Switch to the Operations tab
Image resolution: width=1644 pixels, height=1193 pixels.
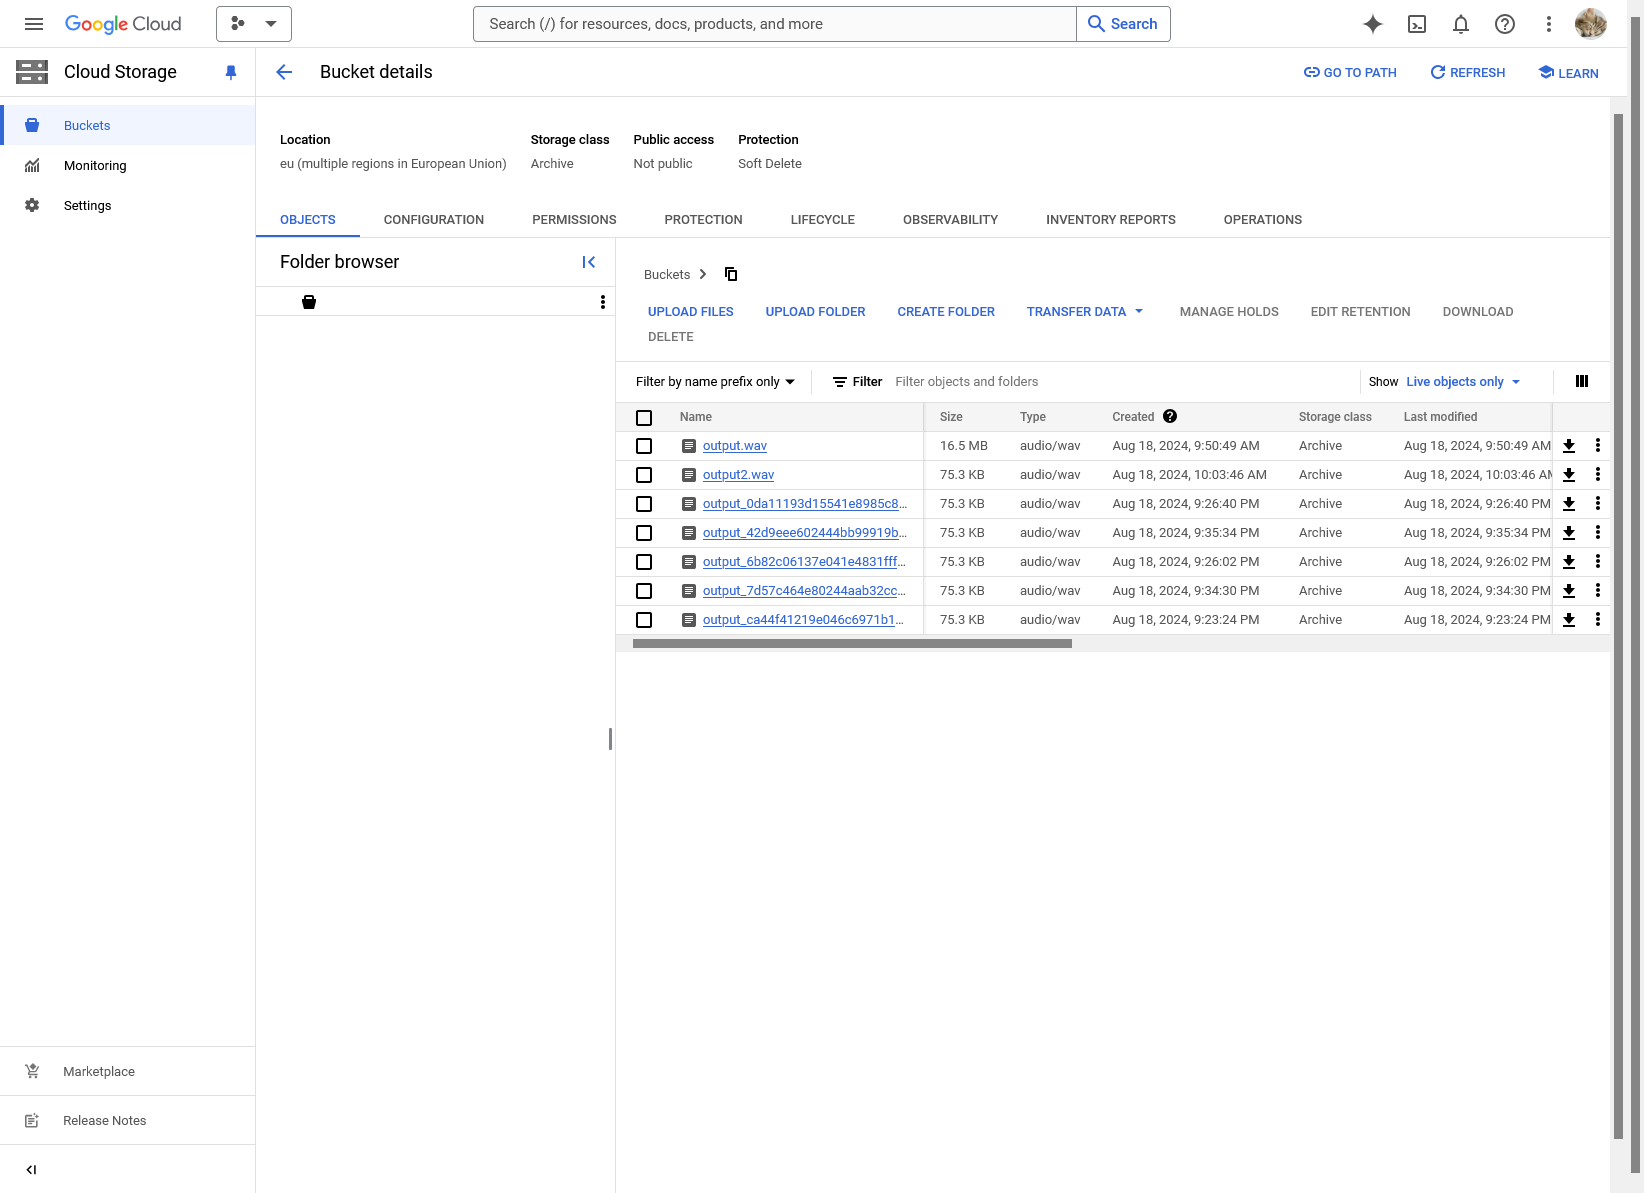1263,220
